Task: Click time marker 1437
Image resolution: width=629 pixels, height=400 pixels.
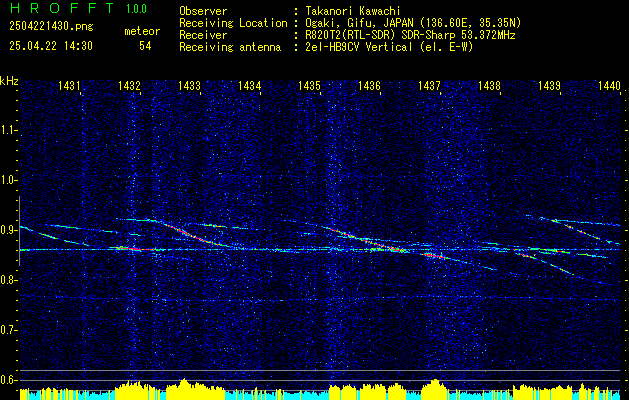Action: click(x=430, y=85)
